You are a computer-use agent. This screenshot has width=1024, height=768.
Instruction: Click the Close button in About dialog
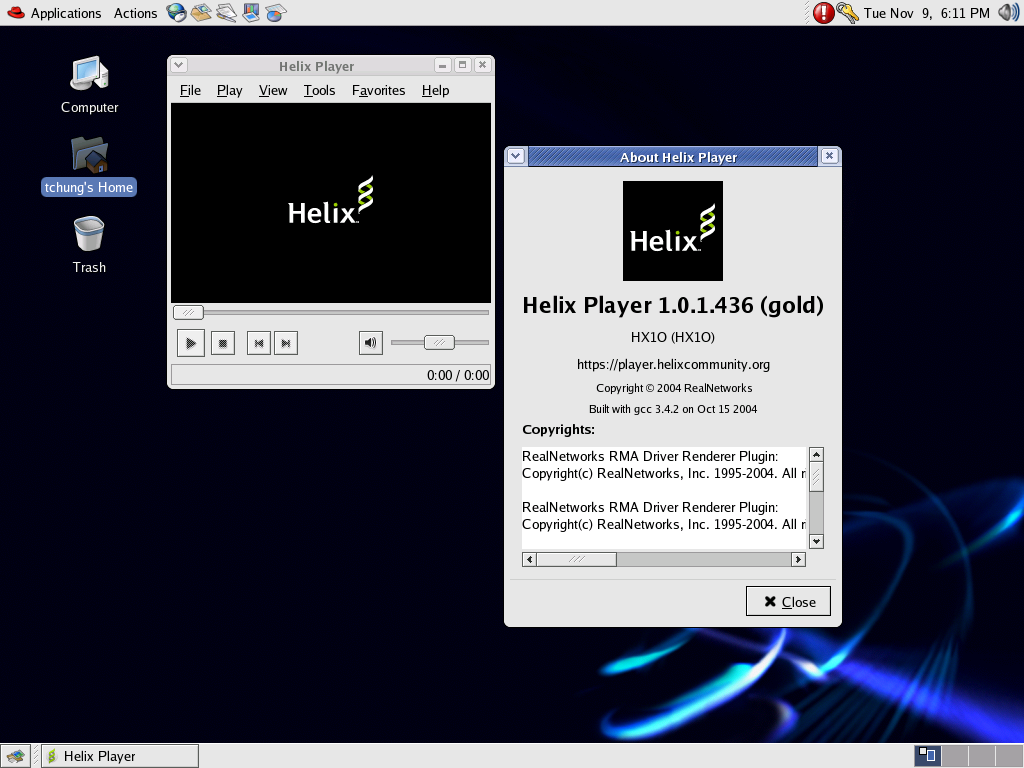pyautogui.click(x=788, y=601)
